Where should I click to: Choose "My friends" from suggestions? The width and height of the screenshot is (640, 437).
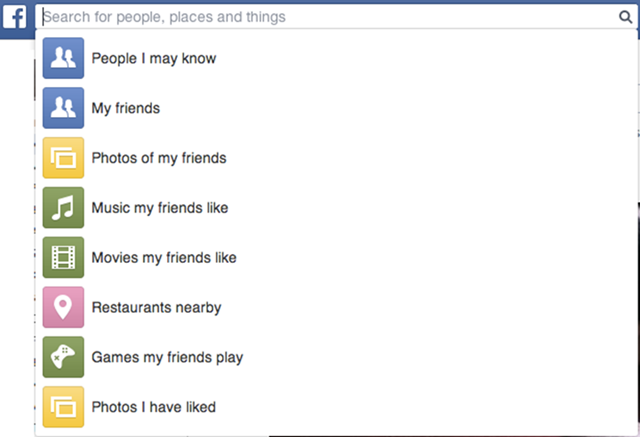tap(126, 108)
